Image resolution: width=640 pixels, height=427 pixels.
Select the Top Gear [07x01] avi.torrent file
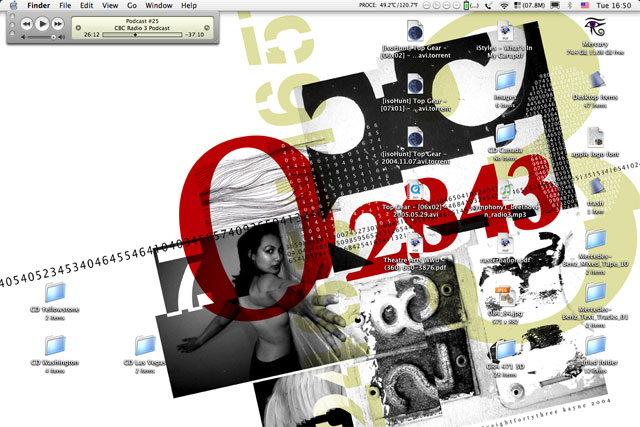pyautogui.click(x=415, y=85)
